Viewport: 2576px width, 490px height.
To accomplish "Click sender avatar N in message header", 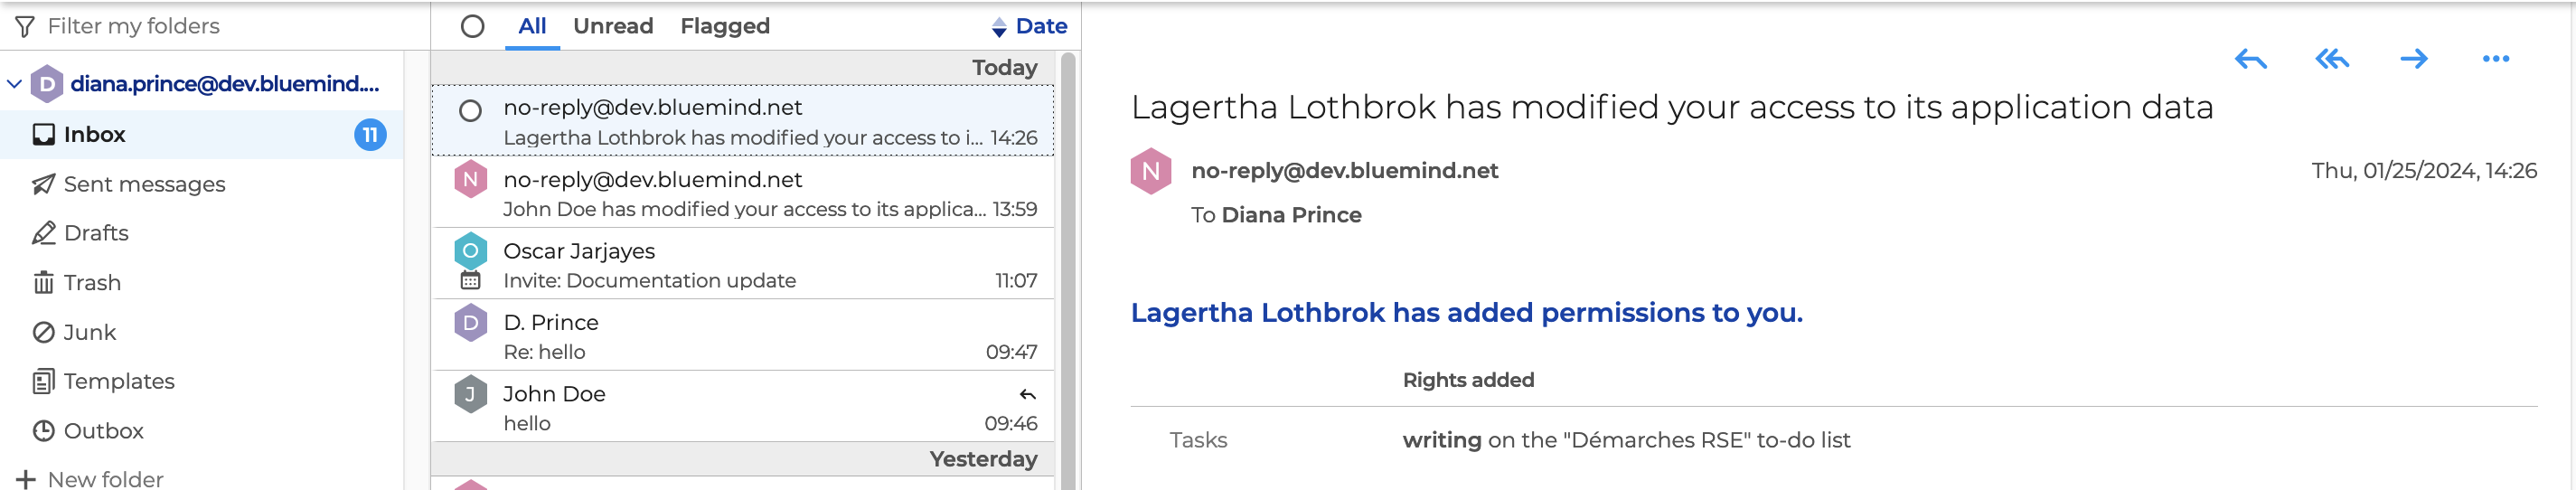I will click(1150, 172).
